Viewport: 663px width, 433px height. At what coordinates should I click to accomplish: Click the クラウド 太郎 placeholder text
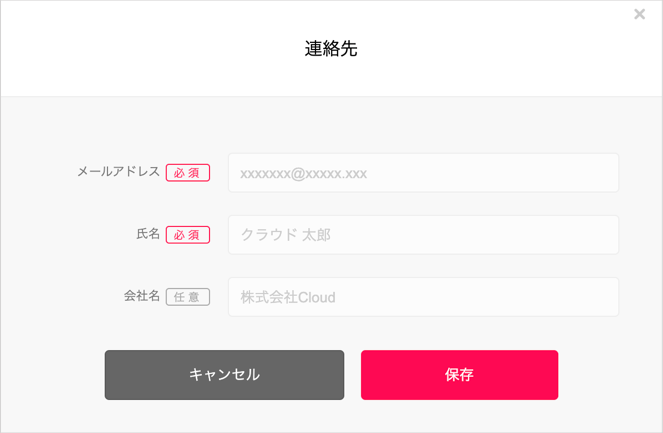pos(286,235)
